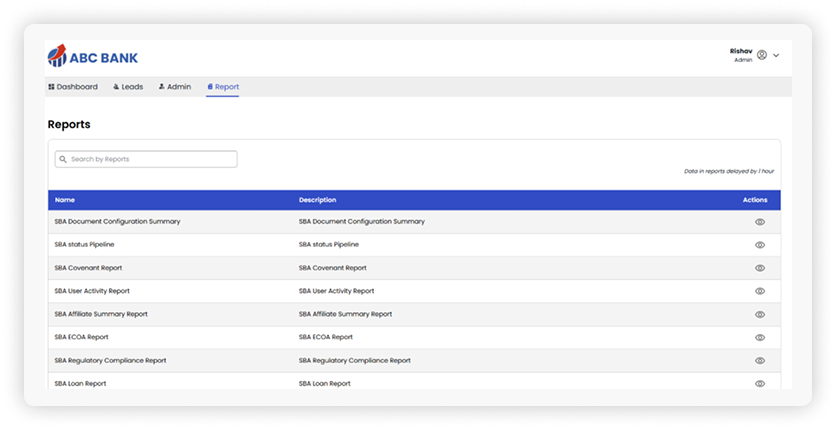Image resolution: width=836 pixels, height=430 pixels.
Task: Click the ABC Bank logo
Action: pyautogui.click(x=92, y=57)
